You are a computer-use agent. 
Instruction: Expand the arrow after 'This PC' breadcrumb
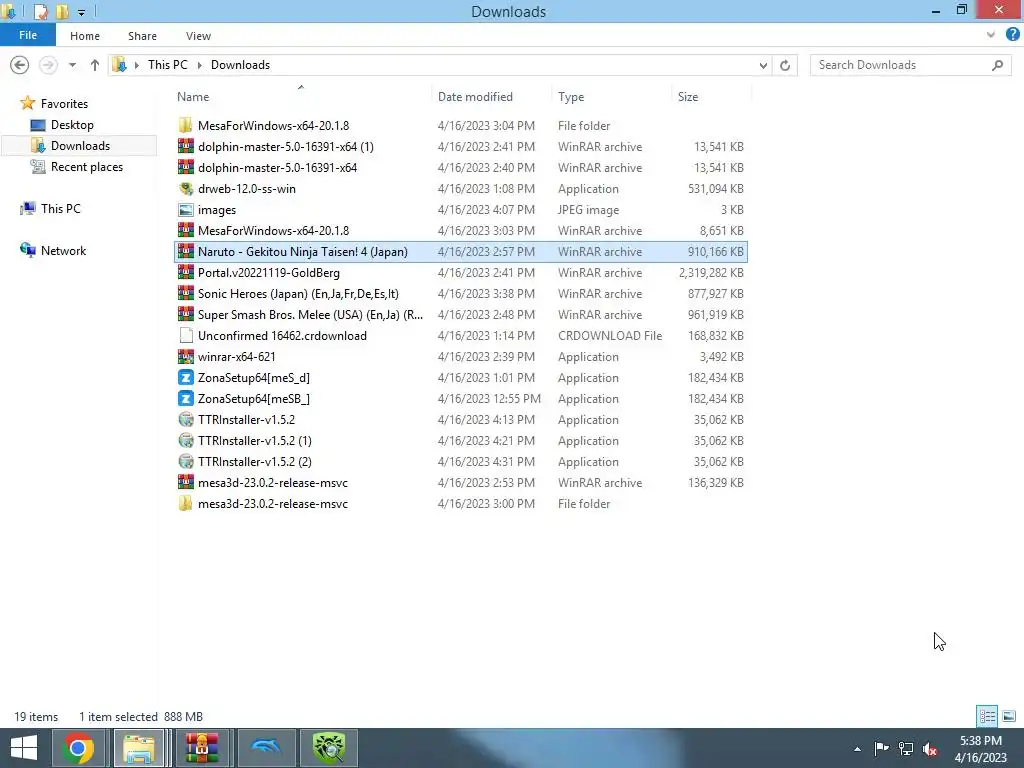click(199, 65)
